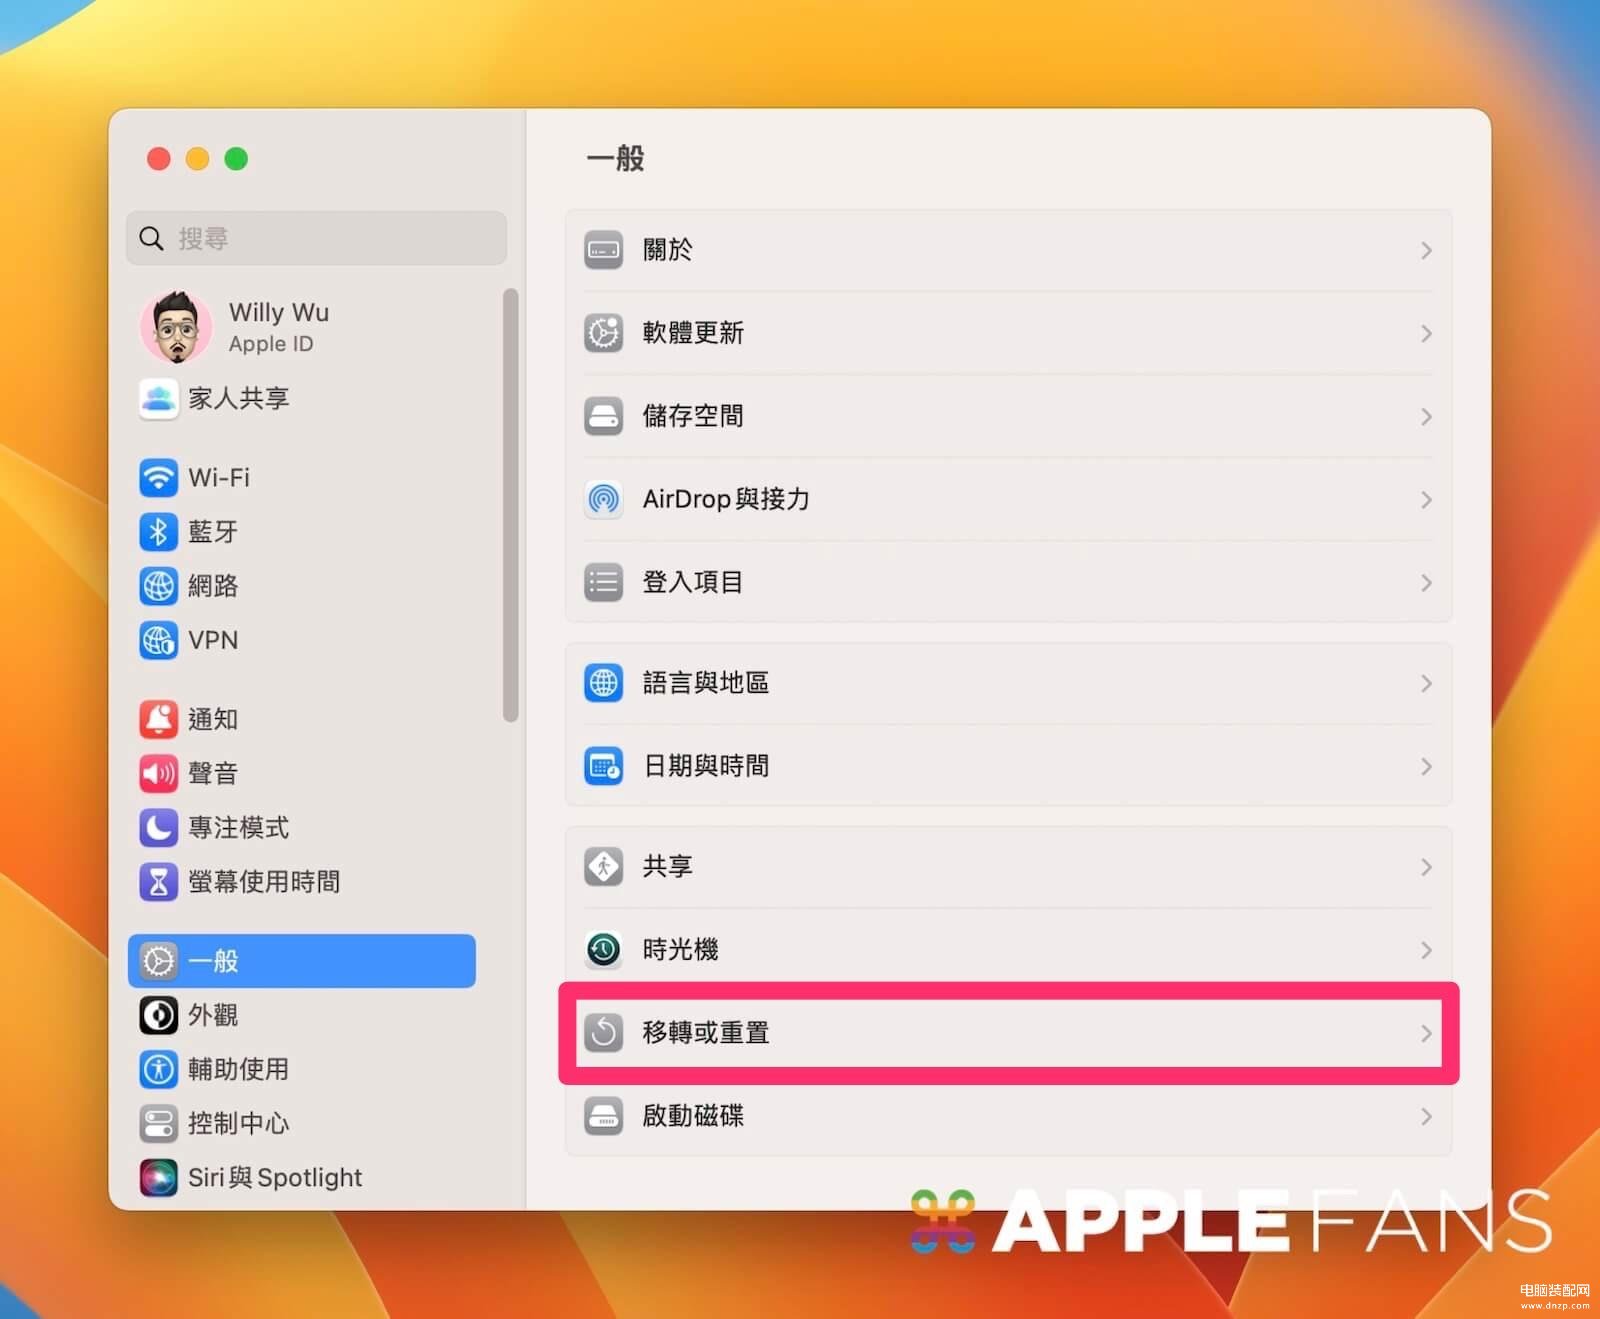Click the 通知 bell icon
Image resolution: width=1600 pixels, height=1319 pixels.
[158, 719]
